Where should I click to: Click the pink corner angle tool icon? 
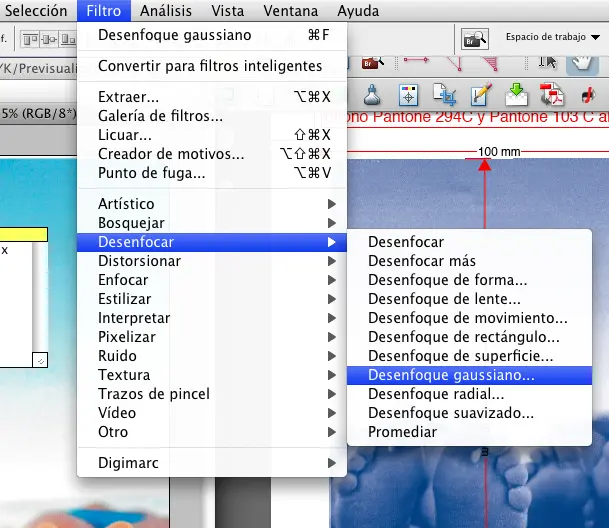(454, 63)
